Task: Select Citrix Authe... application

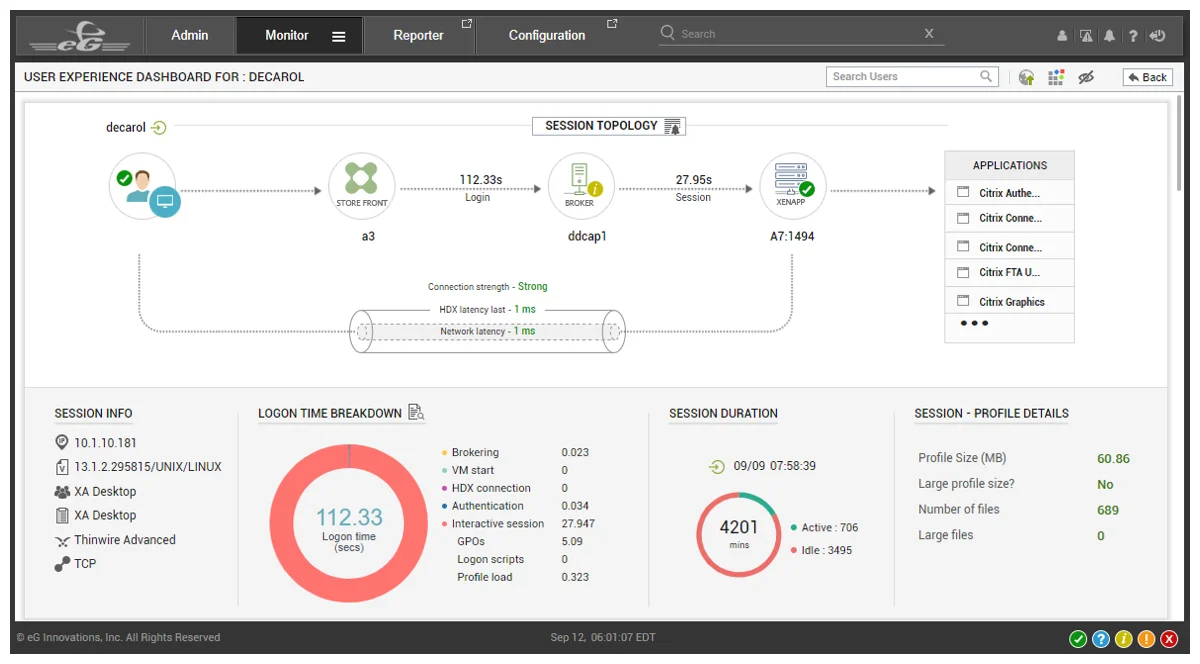Action: pyautogui.click(x=1009, y=193)
